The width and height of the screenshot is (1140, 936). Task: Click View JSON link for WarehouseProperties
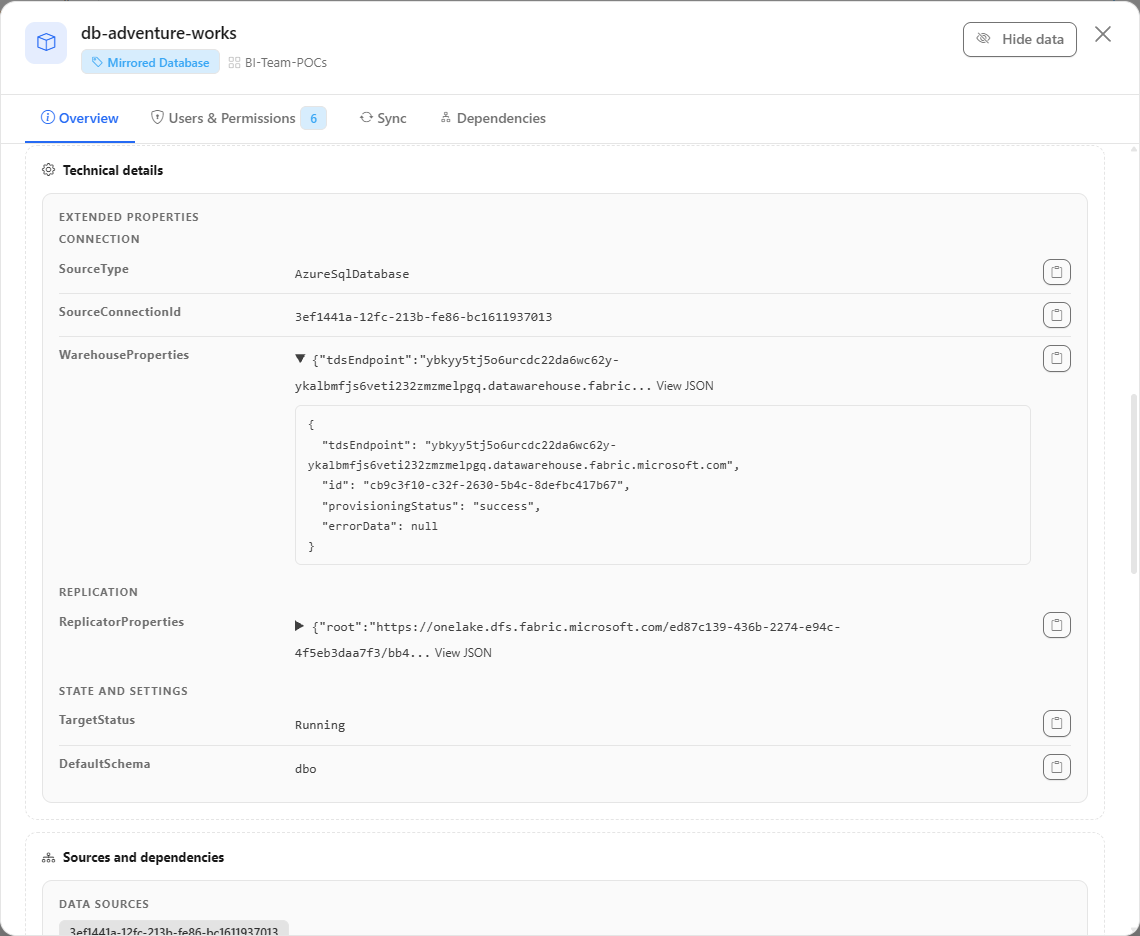click(685, 386)
